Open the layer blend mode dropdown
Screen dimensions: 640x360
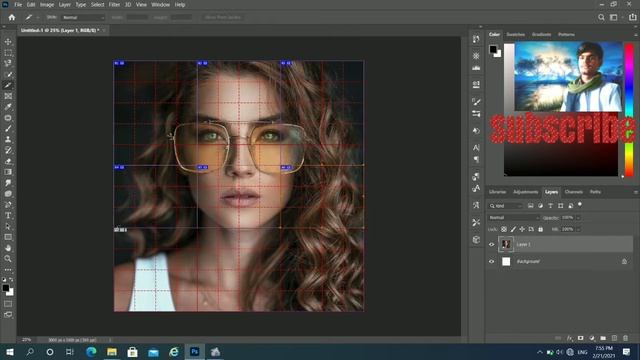[x=513, y=218]
